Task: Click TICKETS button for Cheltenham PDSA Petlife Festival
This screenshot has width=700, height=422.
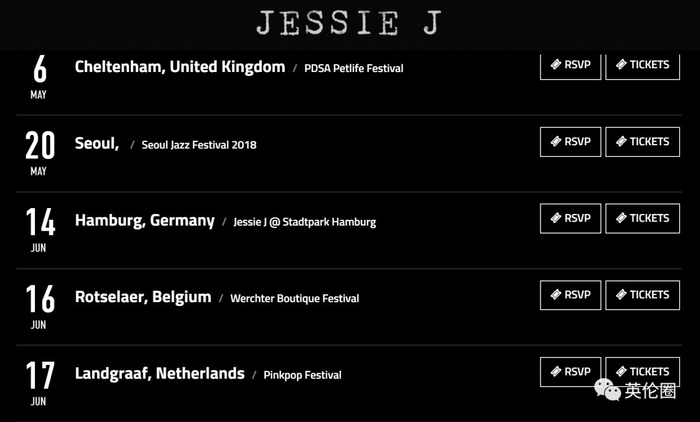Action: (642, 65)
